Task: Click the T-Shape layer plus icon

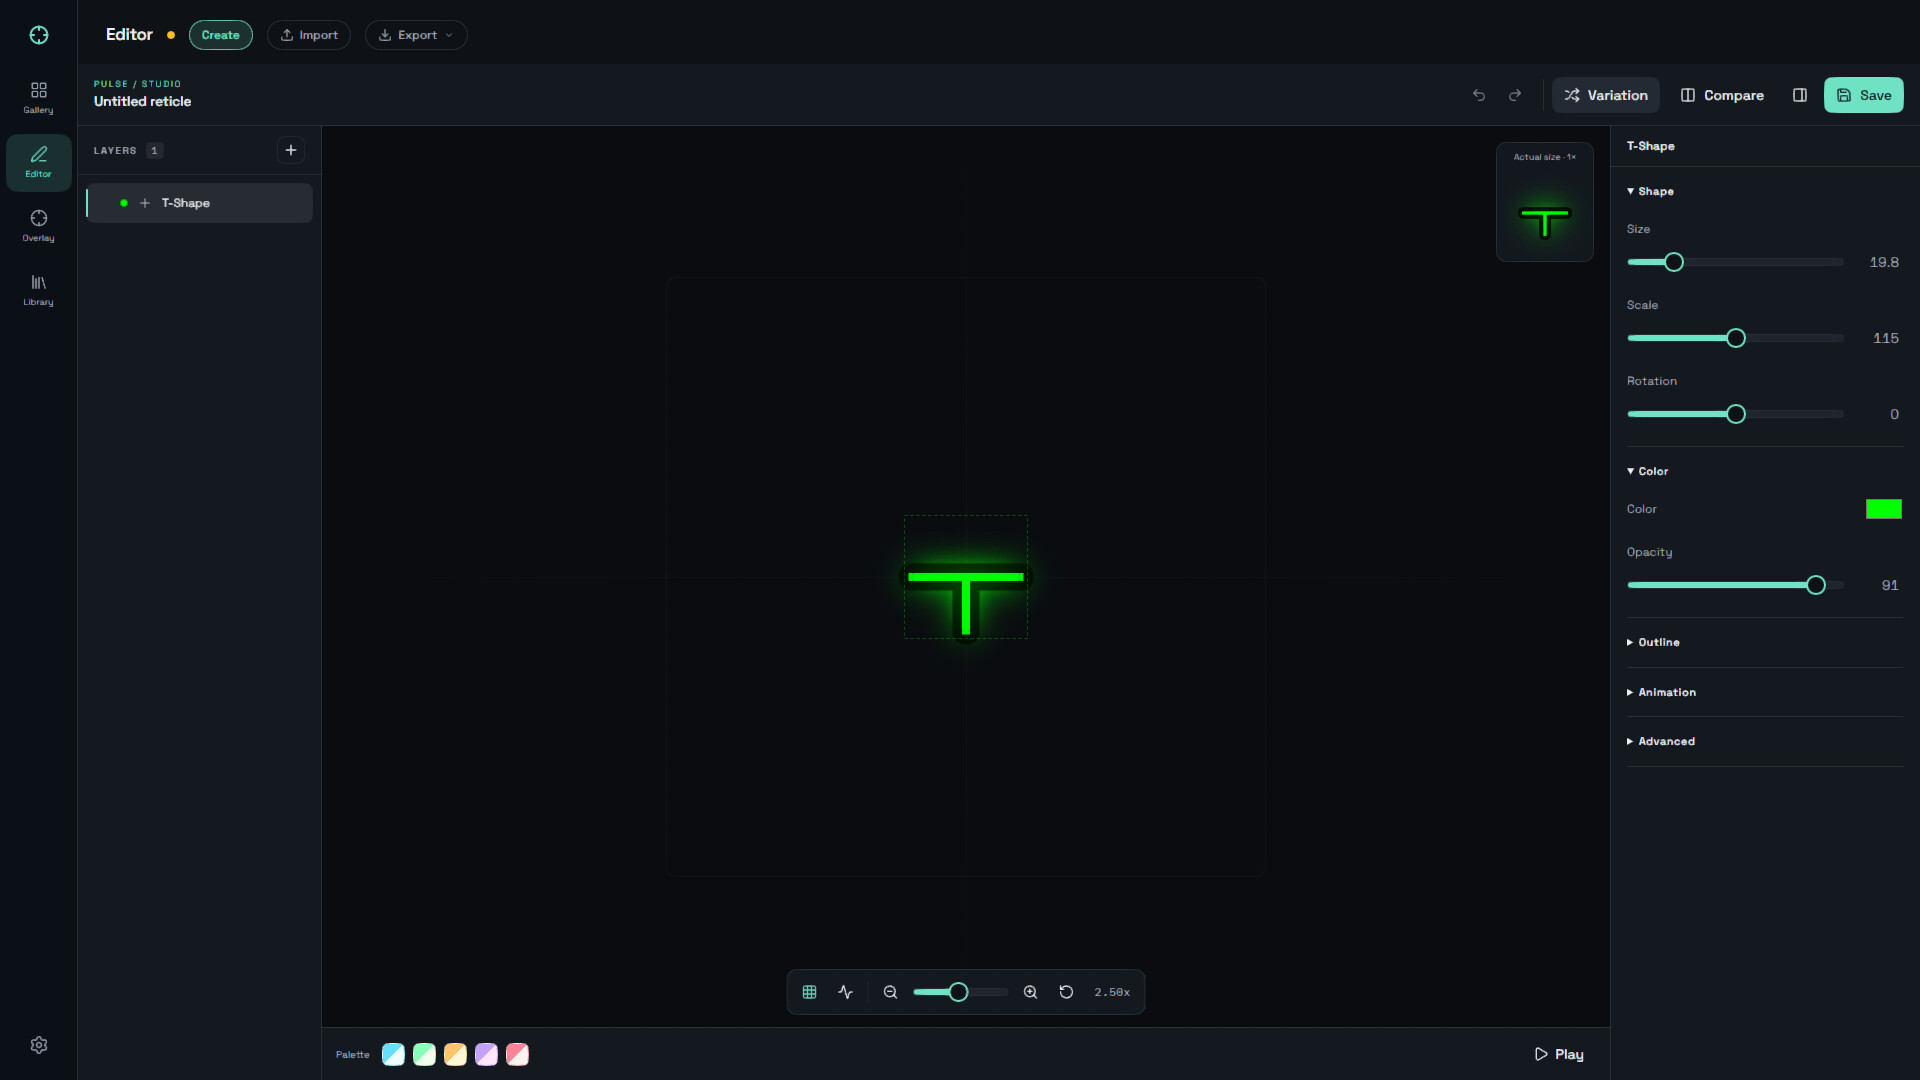Action: [x=145, y=203]
